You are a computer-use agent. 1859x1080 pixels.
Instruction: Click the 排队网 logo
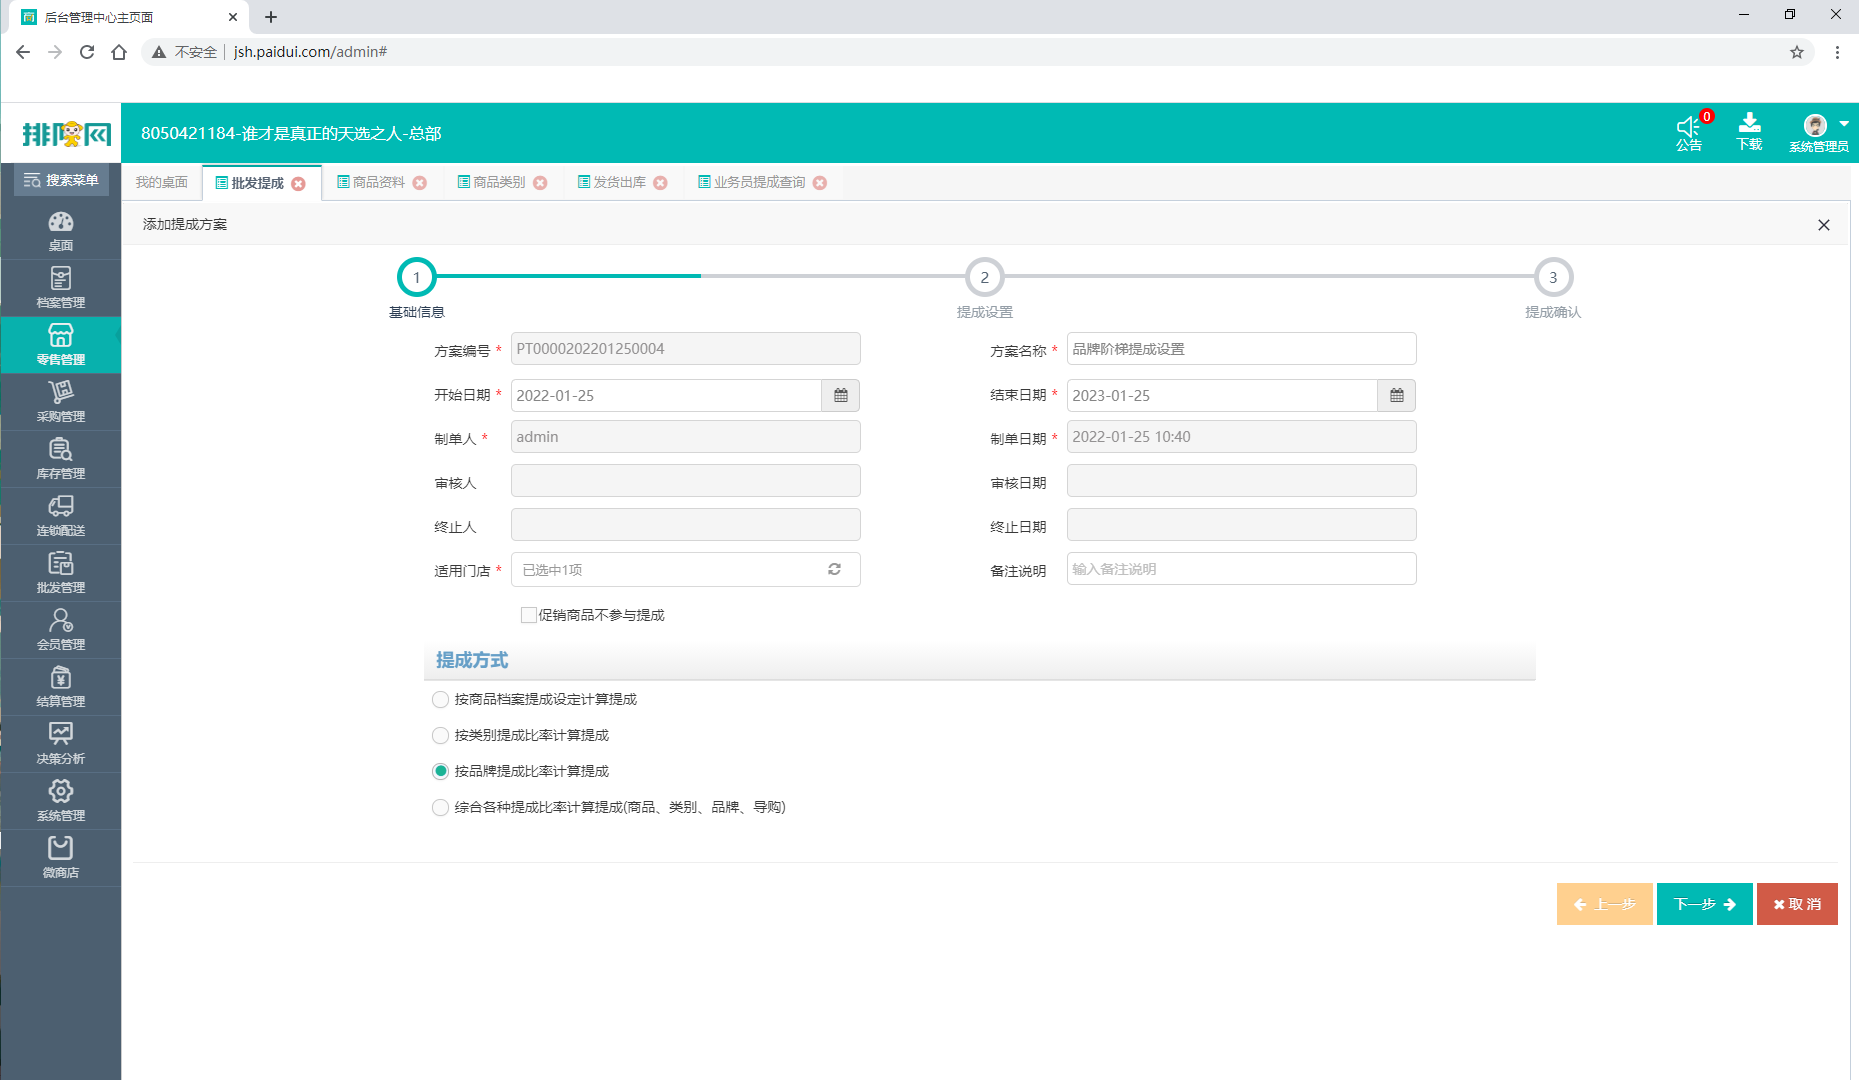(x=66, y=134)
